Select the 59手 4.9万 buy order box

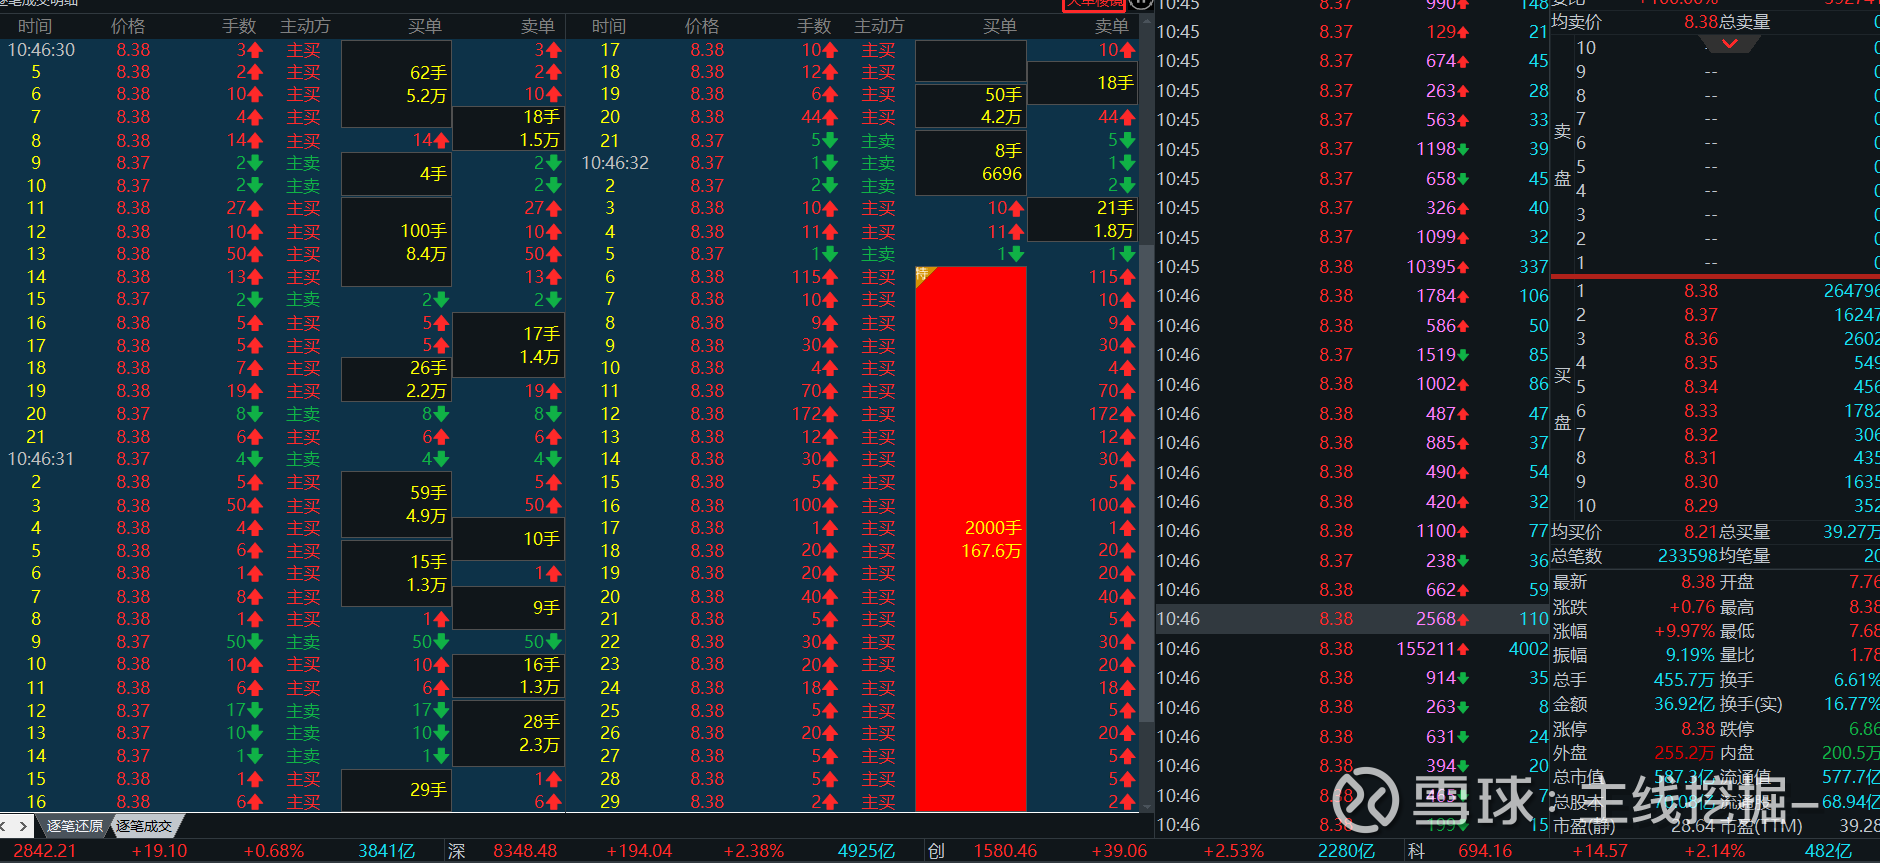coord(396,504)
